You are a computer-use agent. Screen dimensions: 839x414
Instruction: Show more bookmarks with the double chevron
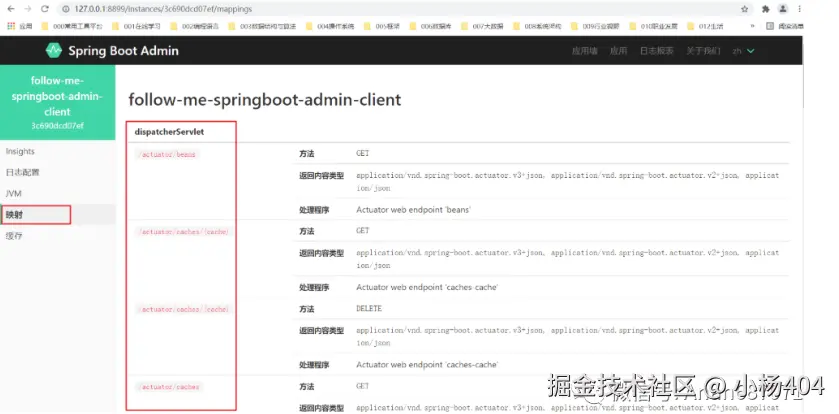753,26
